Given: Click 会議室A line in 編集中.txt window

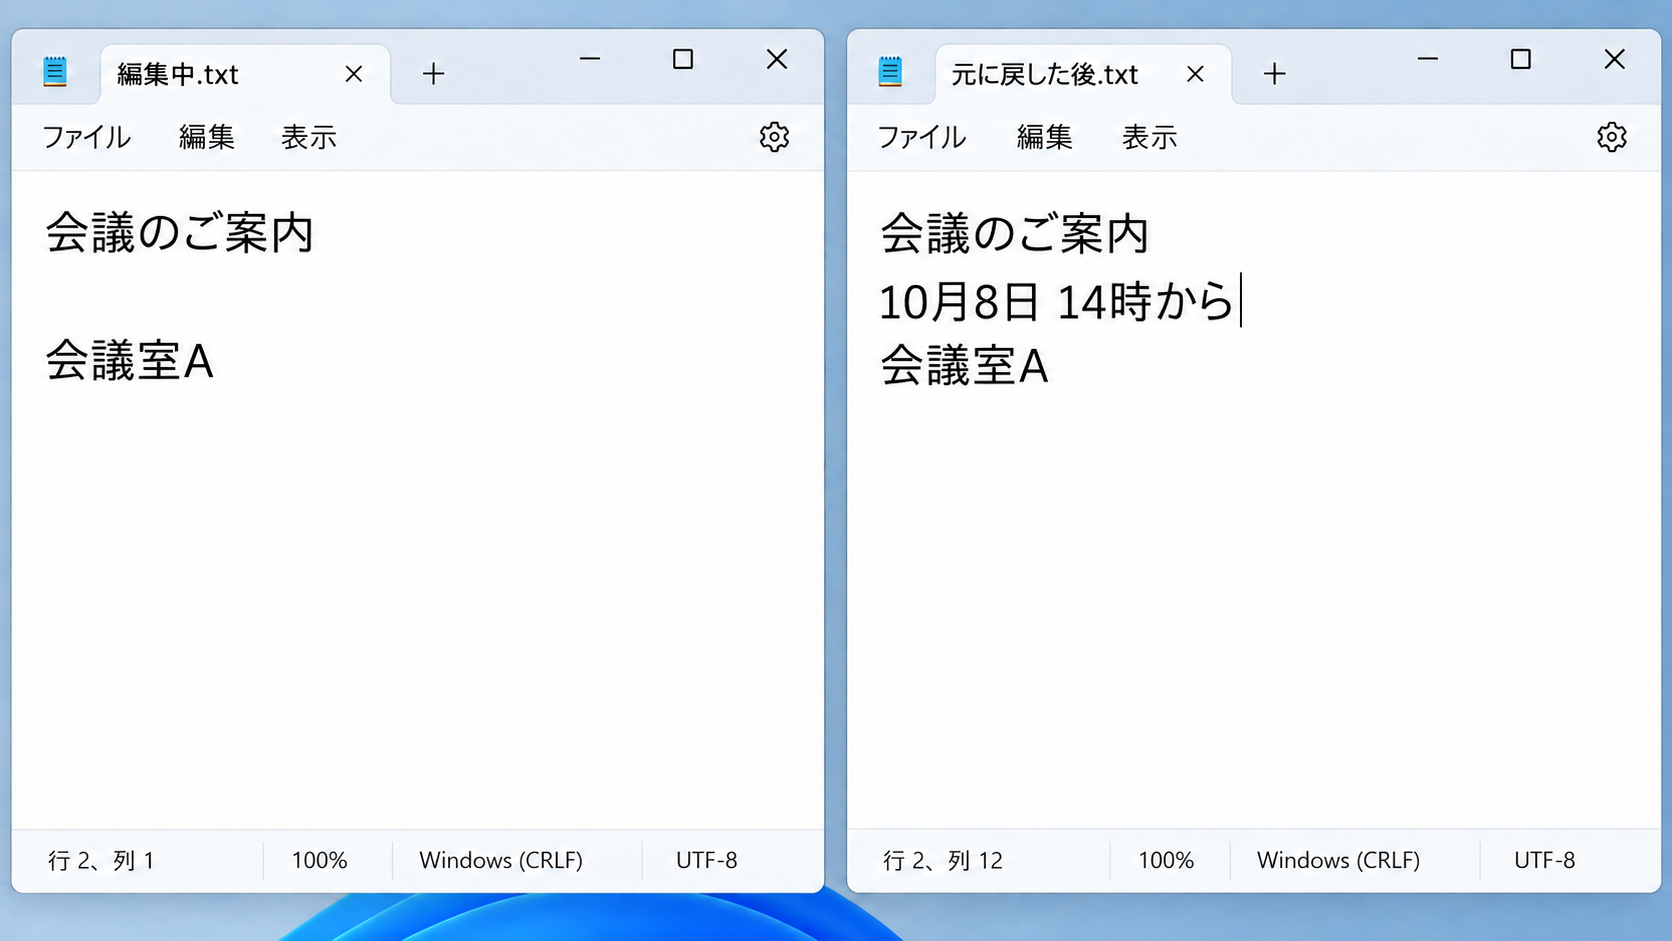Looking at the screenshot, I should point(130,361).
